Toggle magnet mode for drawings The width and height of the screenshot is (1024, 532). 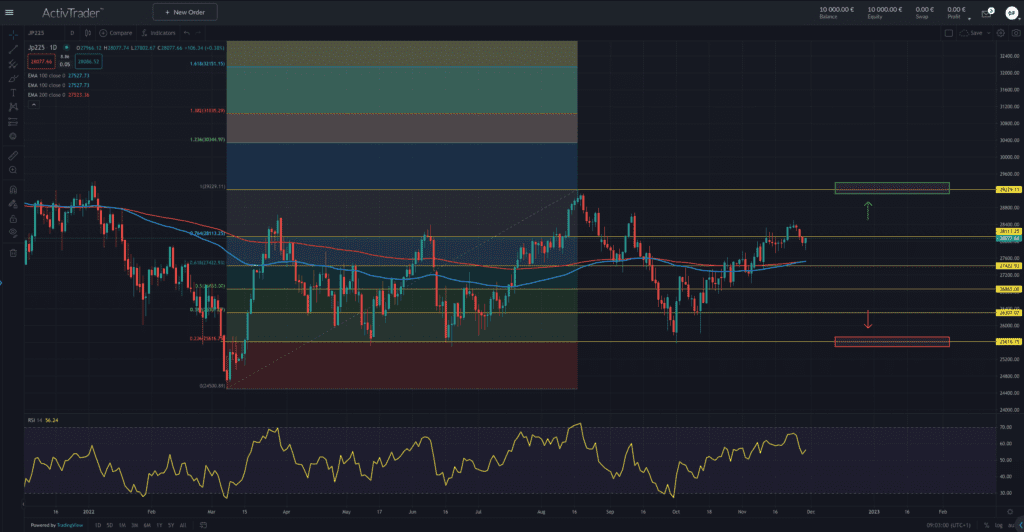(13, 189)
